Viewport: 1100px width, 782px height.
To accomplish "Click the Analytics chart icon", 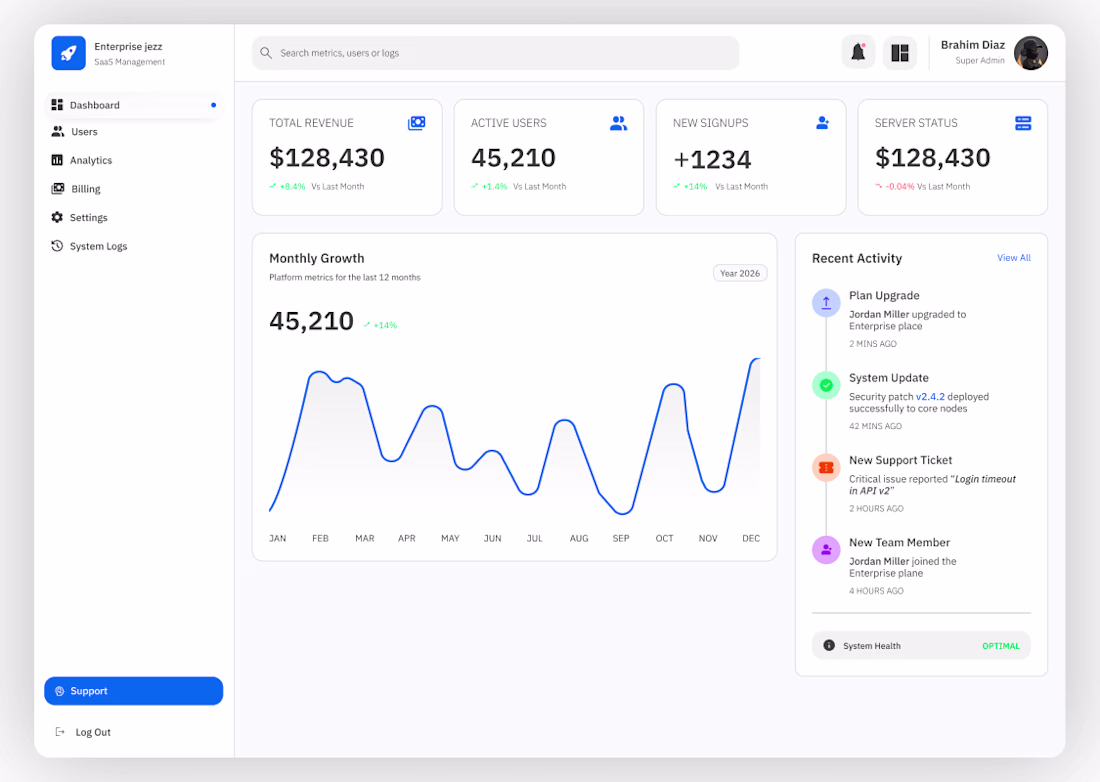I will point(57,160).
